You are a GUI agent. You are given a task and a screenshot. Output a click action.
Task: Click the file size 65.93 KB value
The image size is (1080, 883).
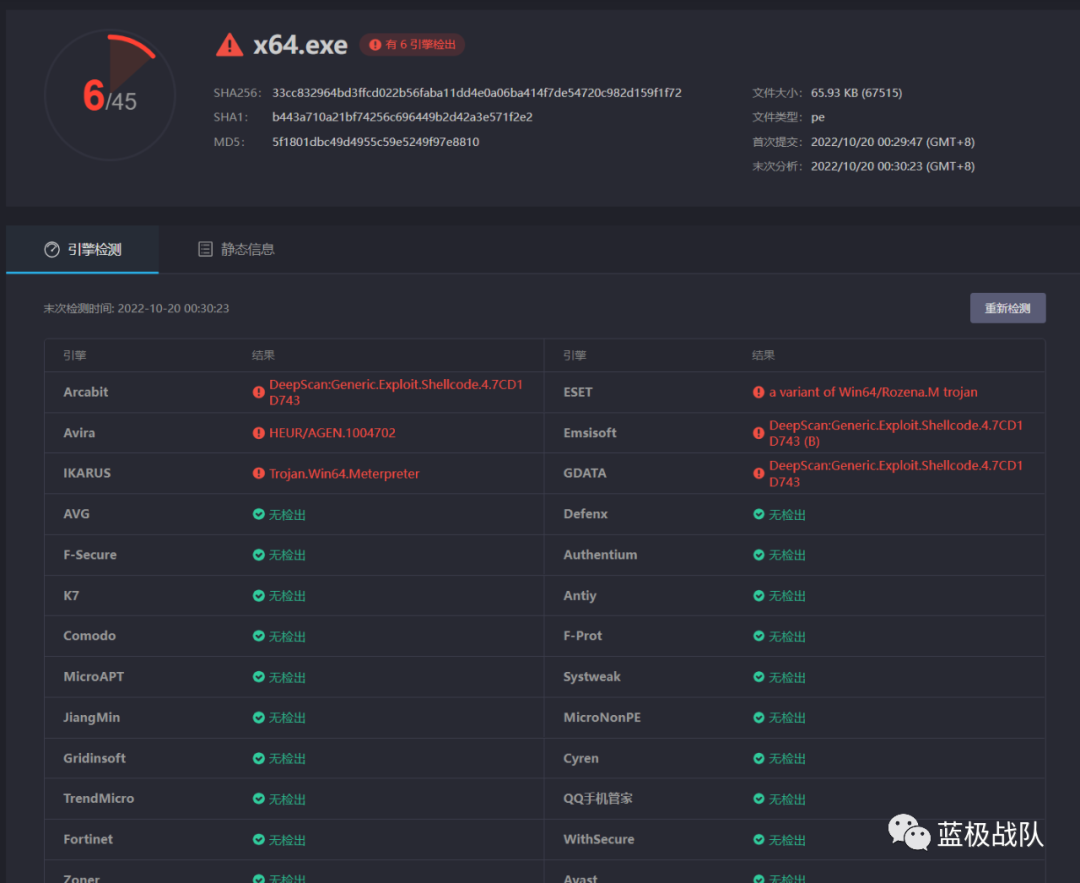pos(856,92)
